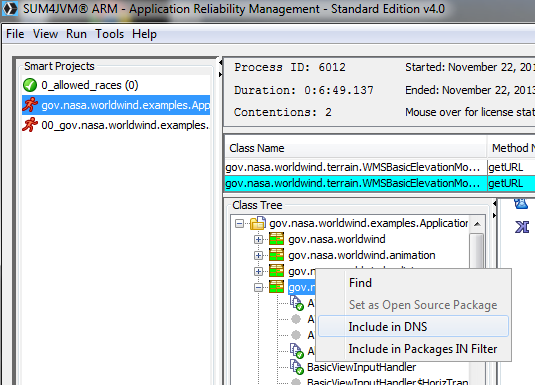Click class icon directly above BasicViewInputHandler row
The height and width of the screenshot is (385, 535).
pos(297,351)
